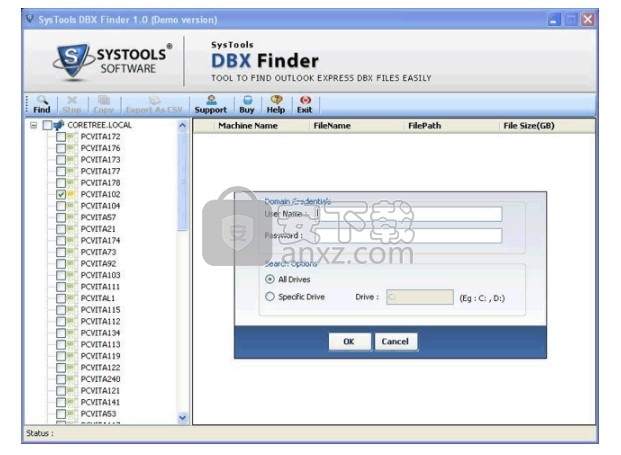This screenshot has width=621, height=455.
Task: Click the greyed Stop toolbar icon
Action: coord(72,105)
